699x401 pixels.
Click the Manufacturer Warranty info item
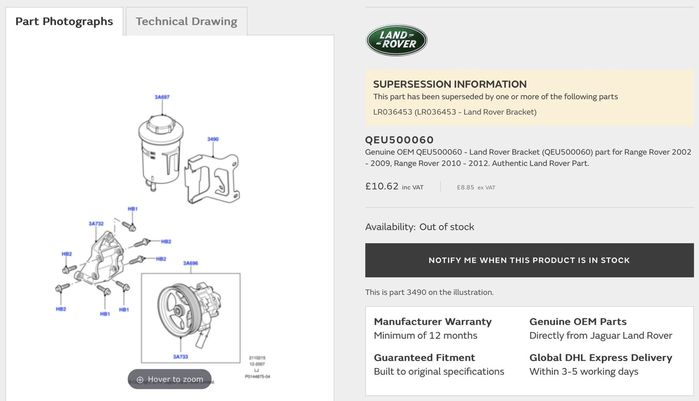coord(432,328)
